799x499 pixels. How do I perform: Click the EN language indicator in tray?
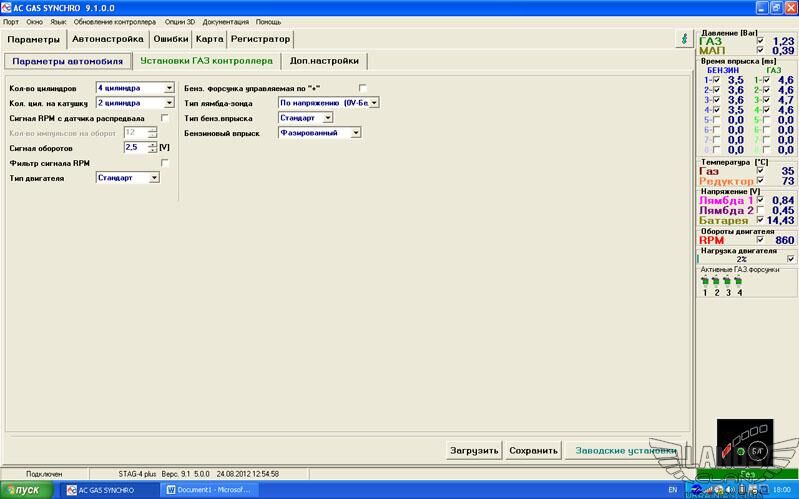672,490
